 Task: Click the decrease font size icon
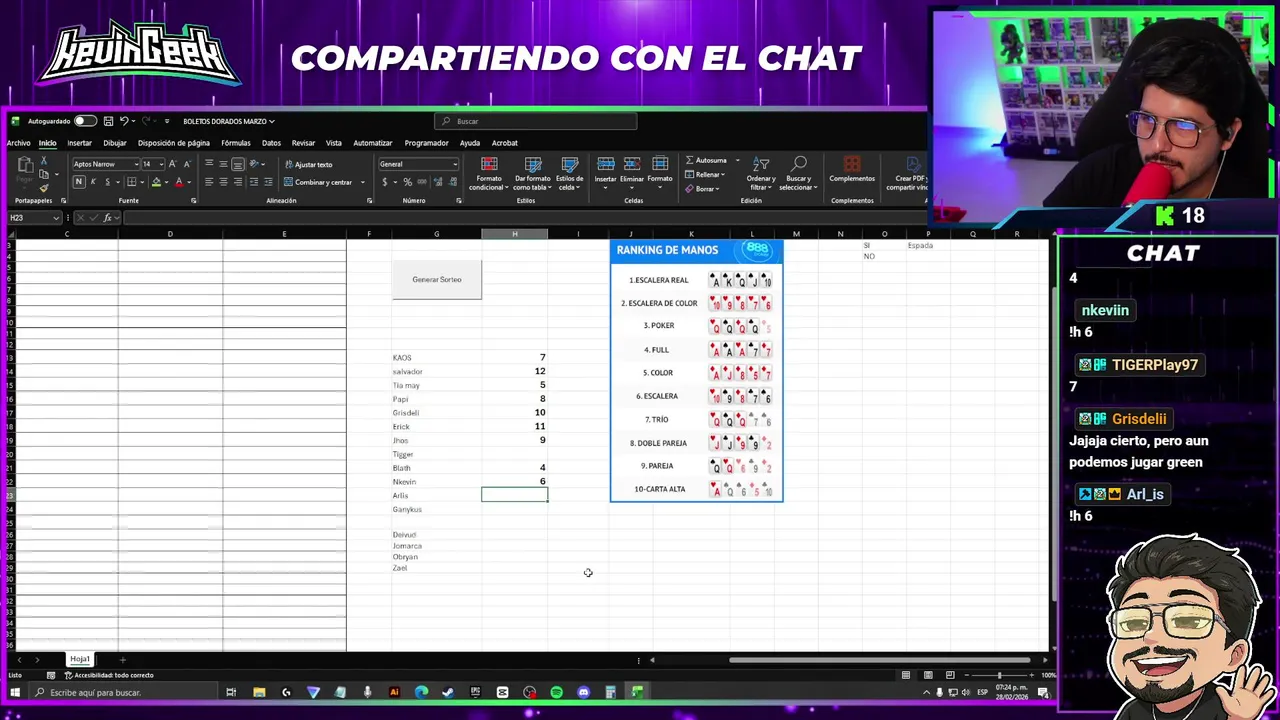pos(186,164)
